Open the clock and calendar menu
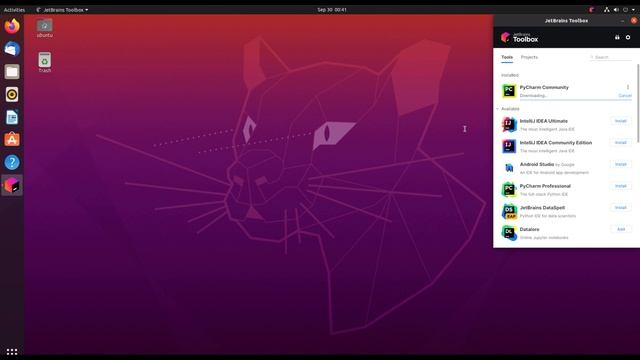 [x=332, y=9]
